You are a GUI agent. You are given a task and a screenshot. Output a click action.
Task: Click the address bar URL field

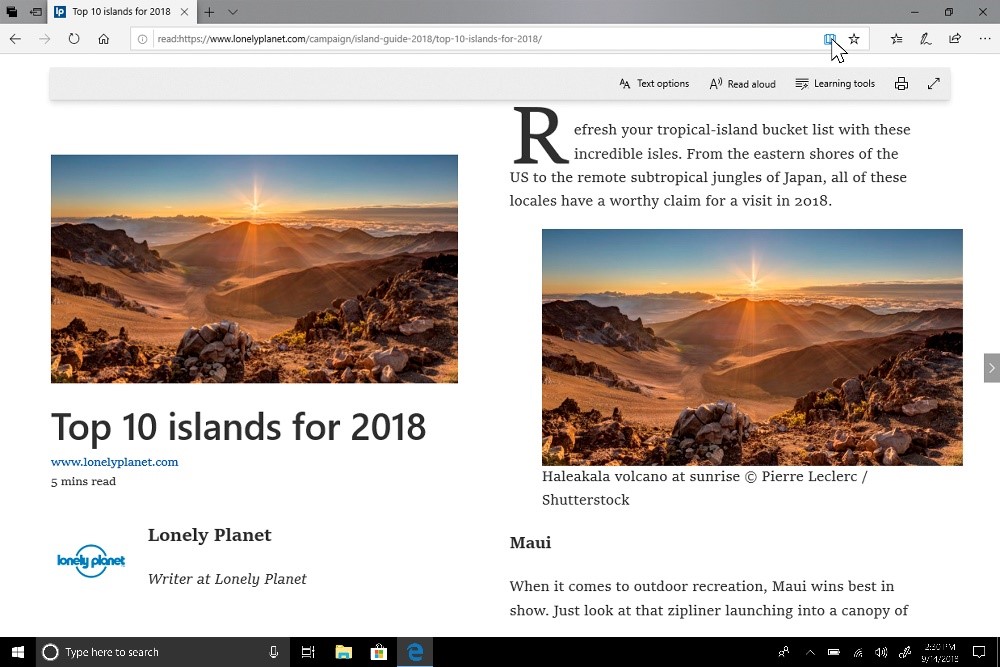[x=480, y=39]
